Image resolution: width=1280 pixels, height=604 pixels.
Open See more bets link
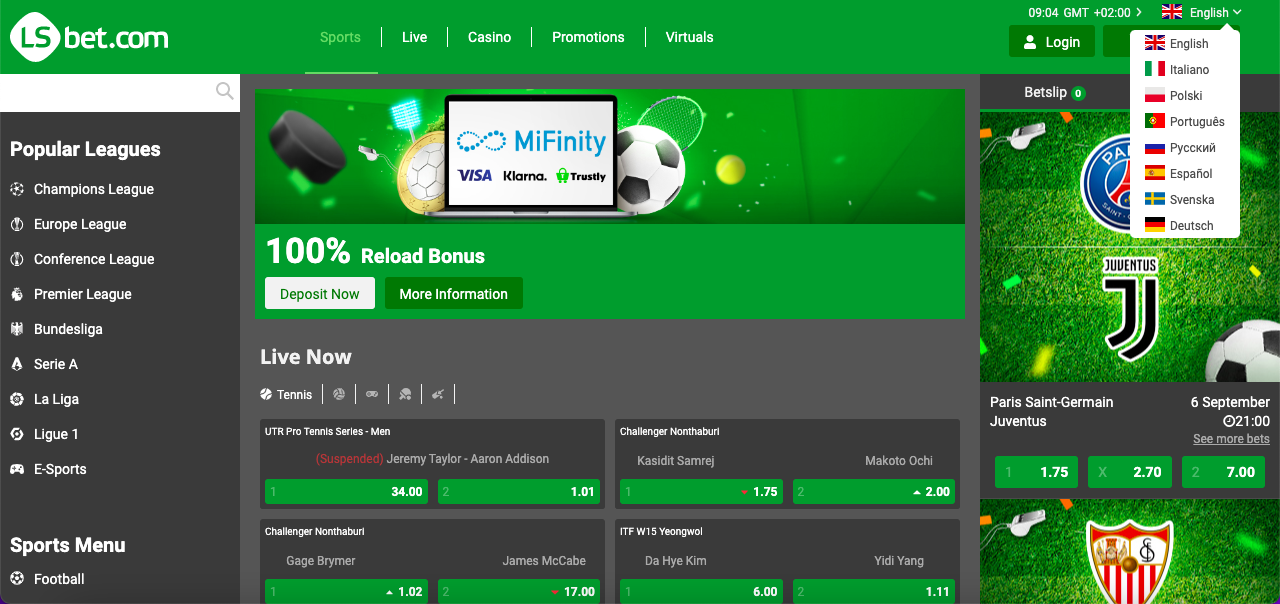(x=1230, y=438)
